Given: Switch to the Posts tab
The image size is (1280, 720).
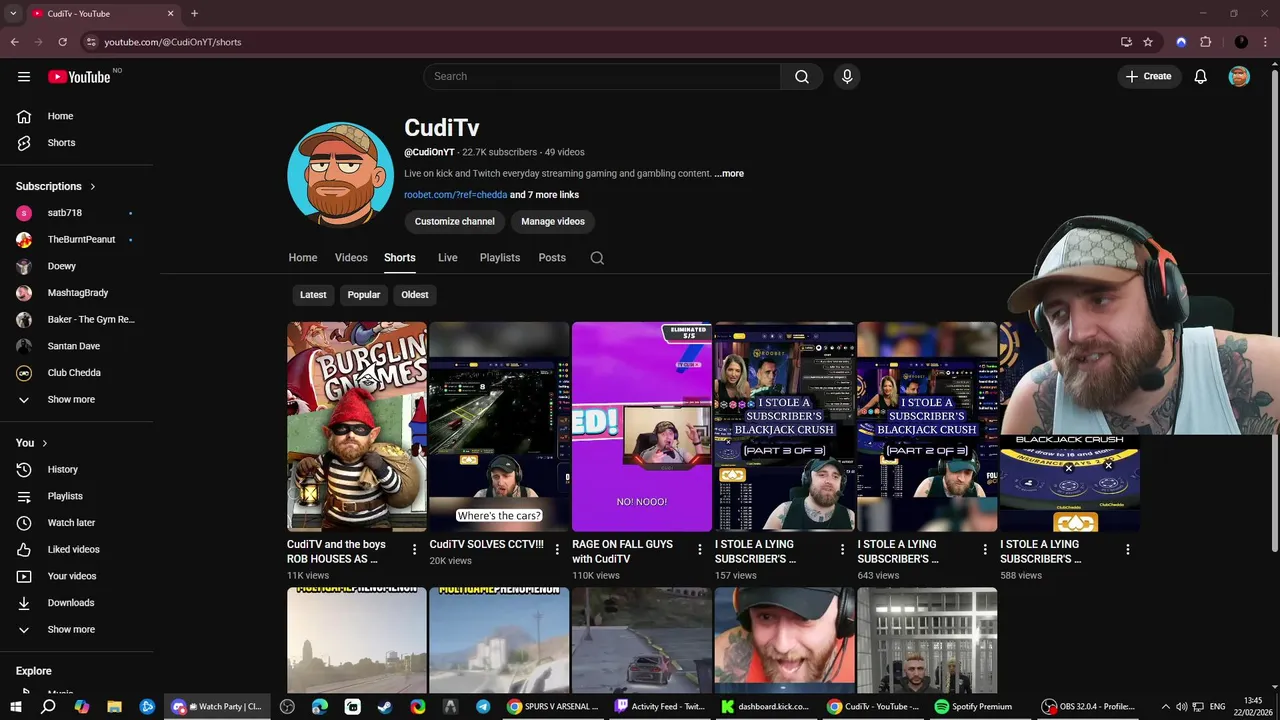Looking at the screenshot, I should coord(552,258).
